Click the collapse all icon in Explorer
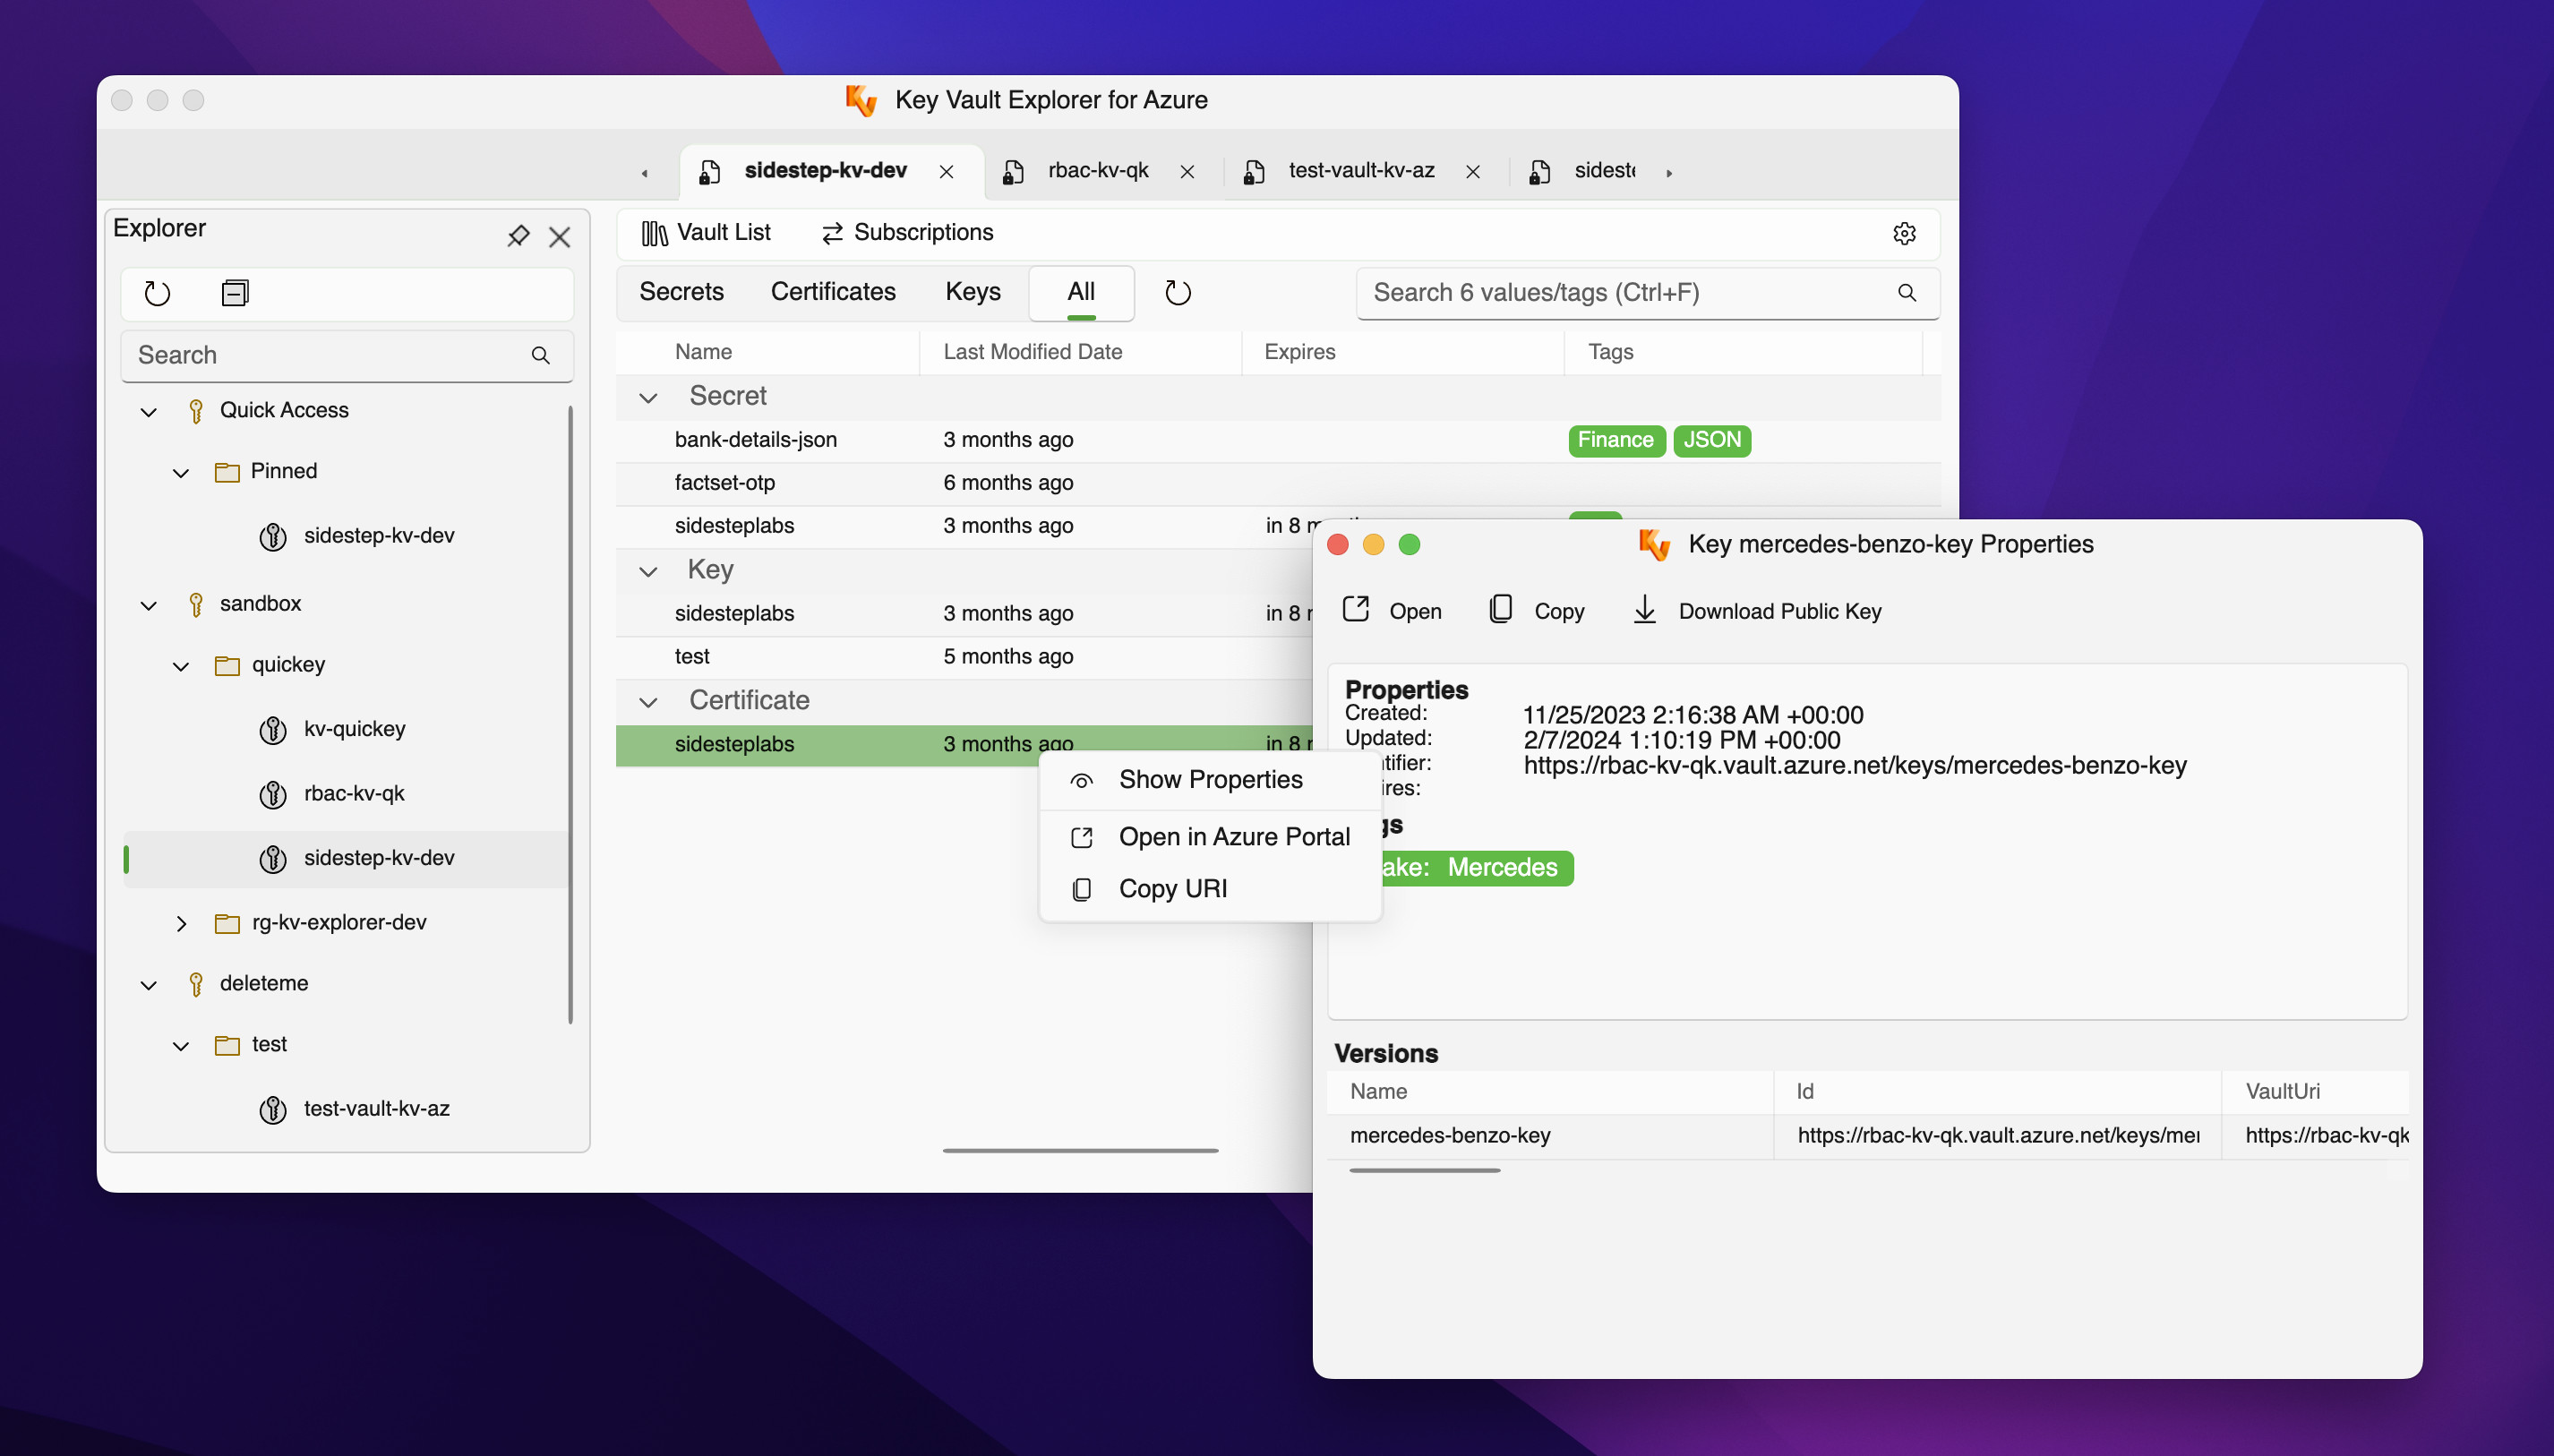2554x1456 pixels. pos(235,293)
